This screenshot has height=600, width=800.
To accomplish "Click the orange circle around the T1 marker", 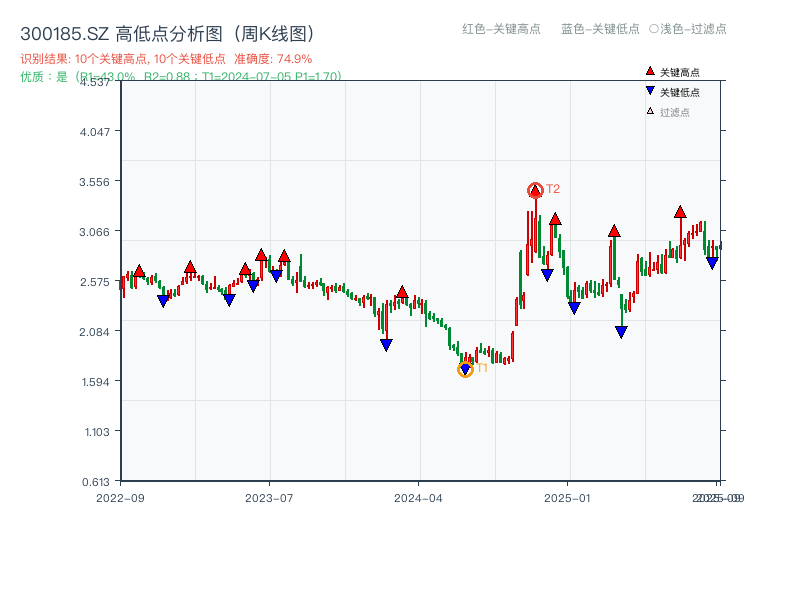I will 465,369.
